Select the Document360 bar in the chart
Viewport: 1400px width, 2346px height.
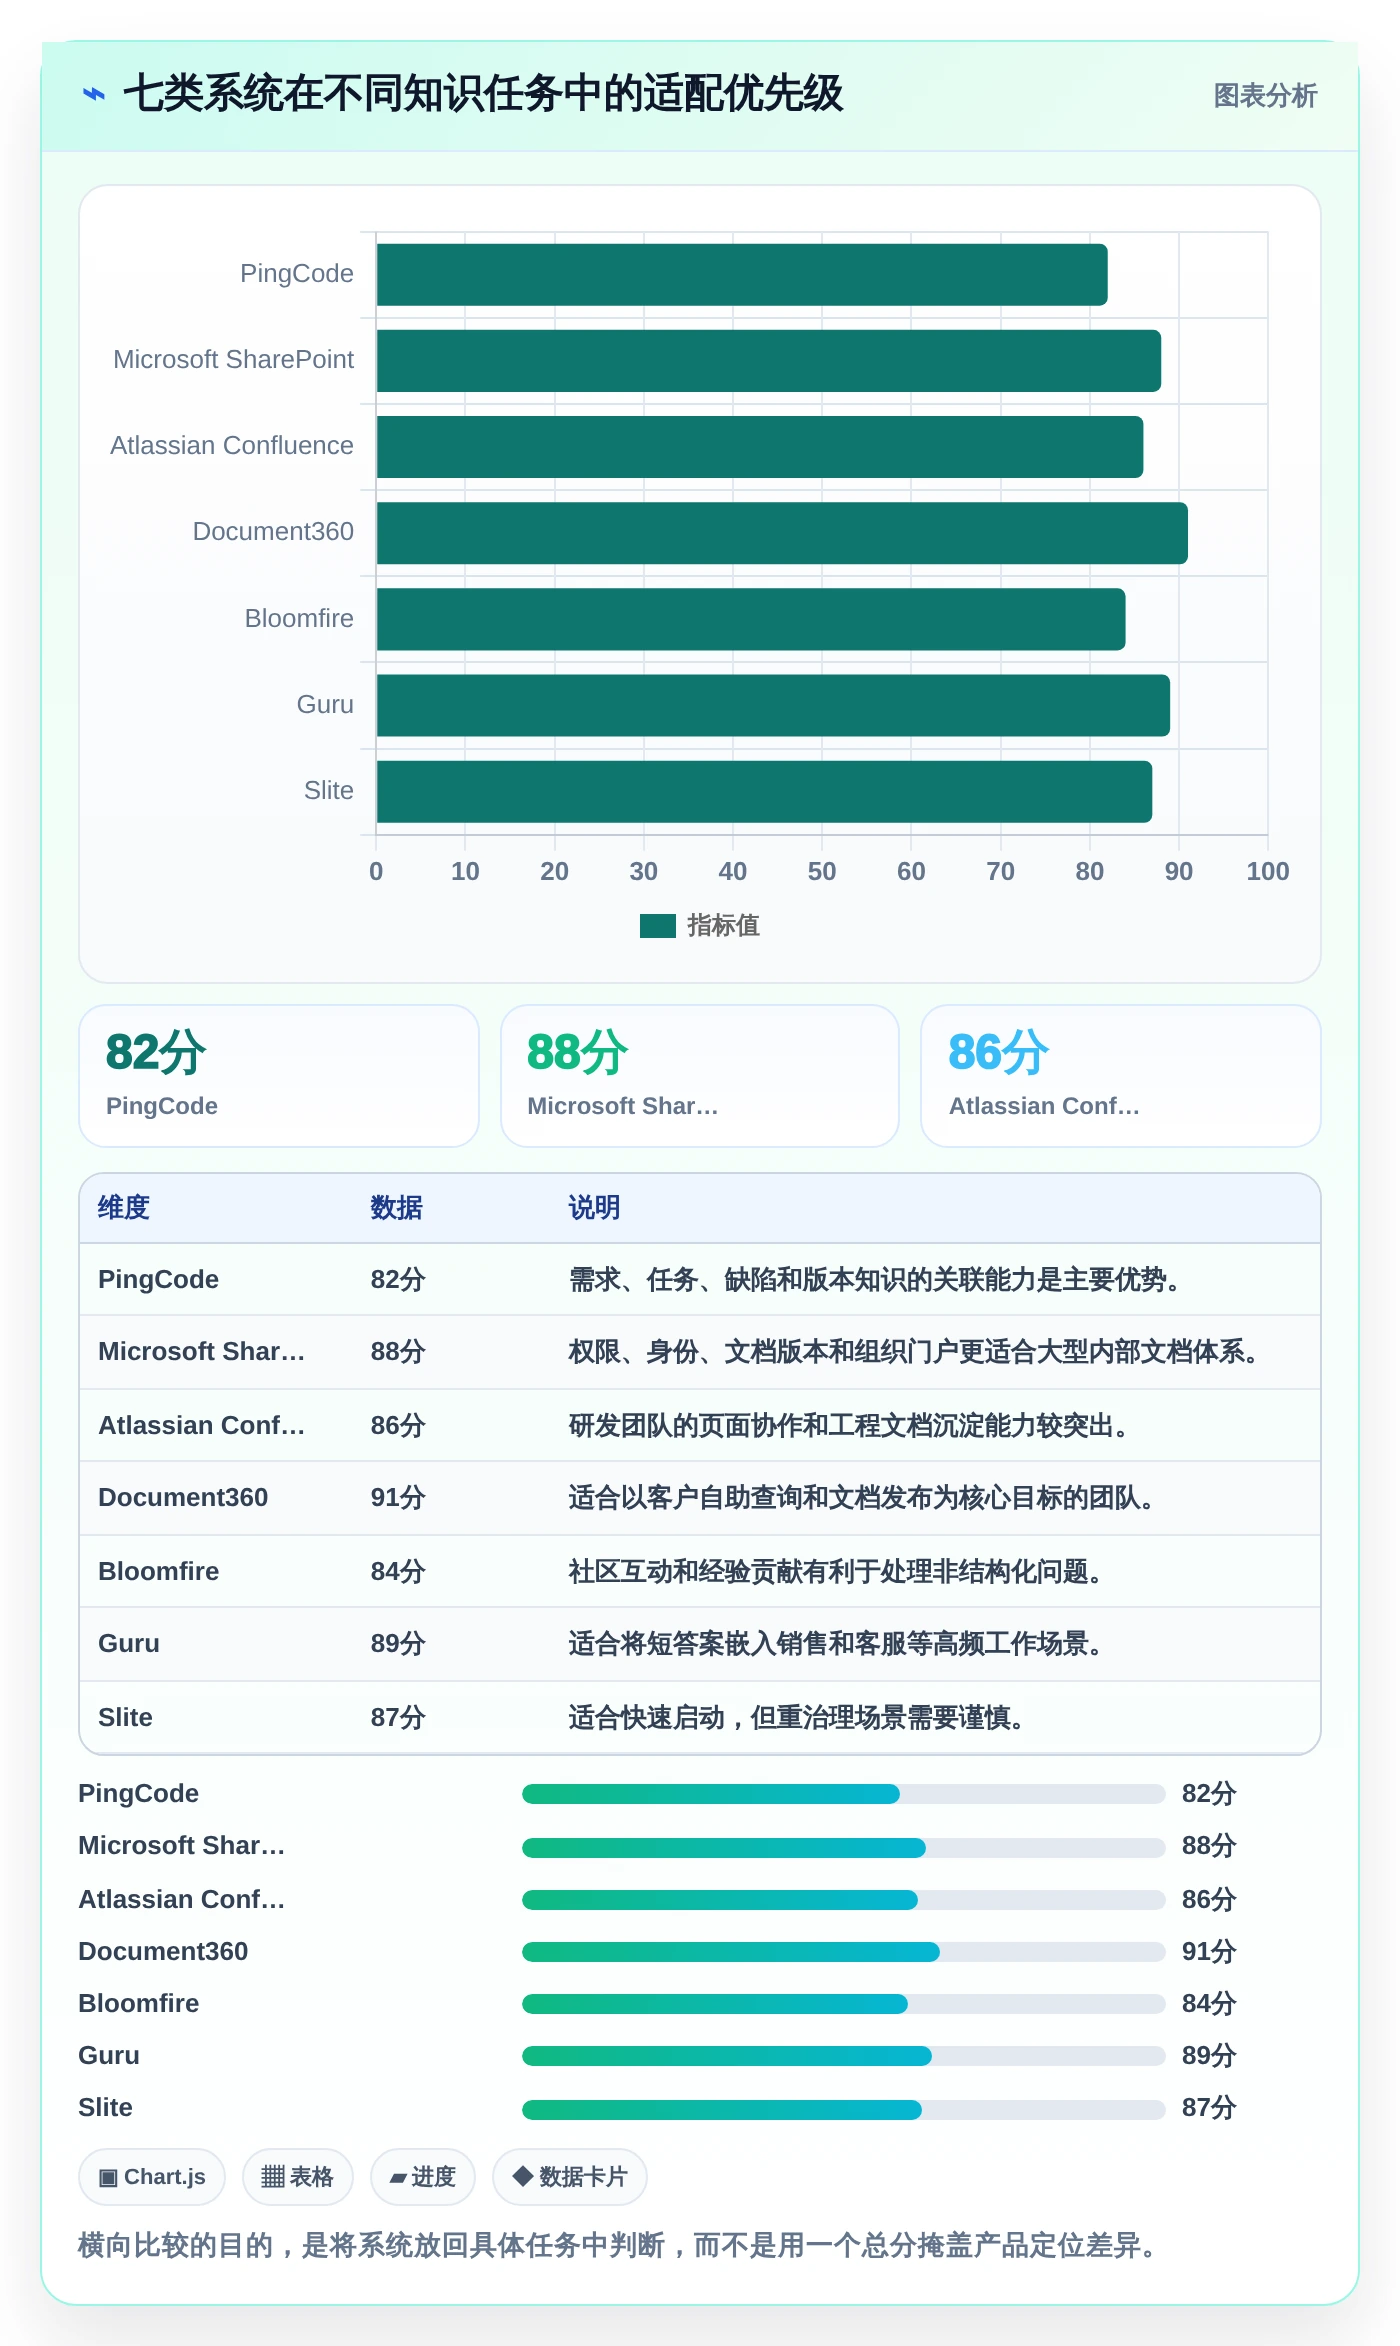(x=782, y=533)
